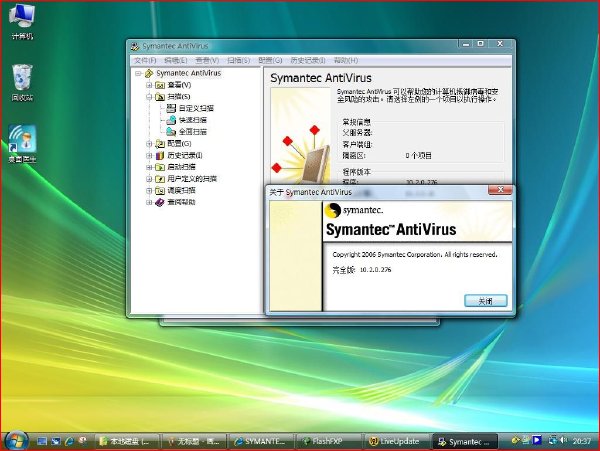
Task: Select the 快速扫描 scan icon
Action: tap(171, 120)
